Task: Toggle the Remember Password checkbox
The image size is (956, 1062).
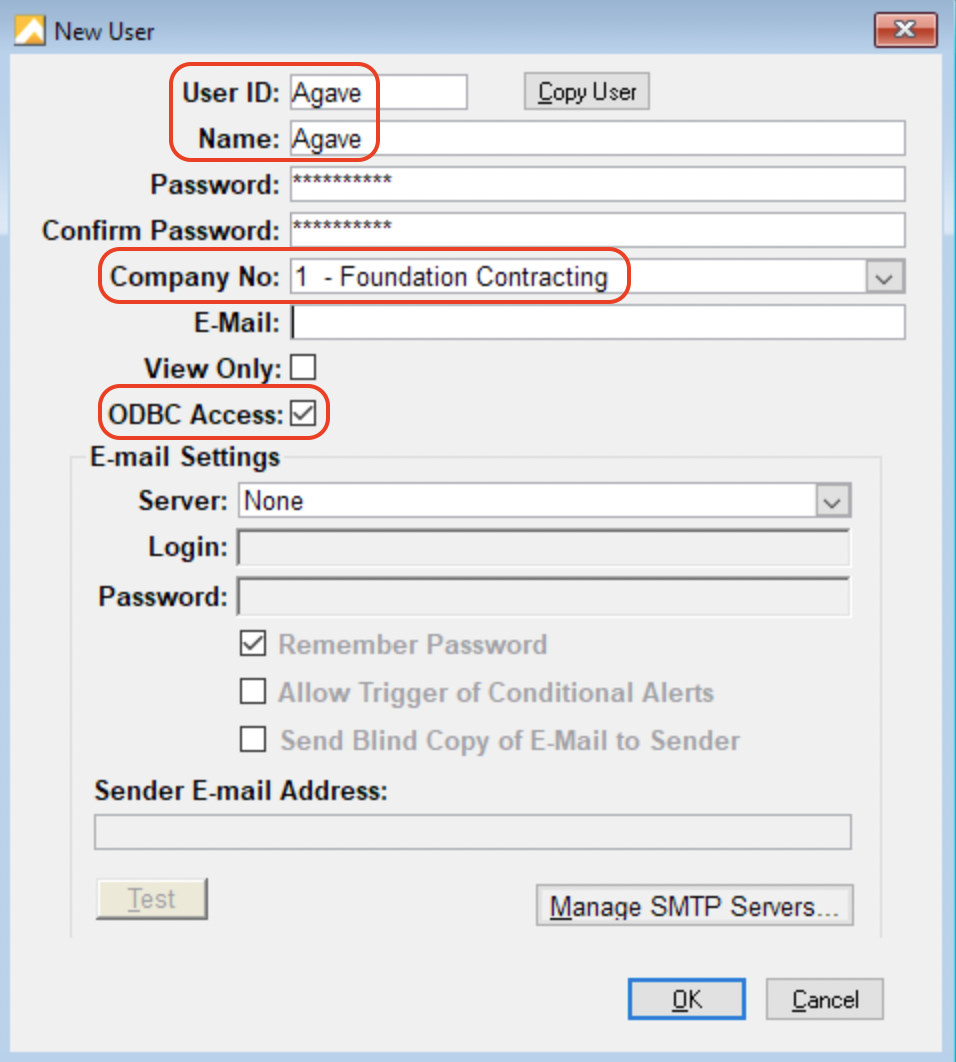Action: click(x=254, y=644)
